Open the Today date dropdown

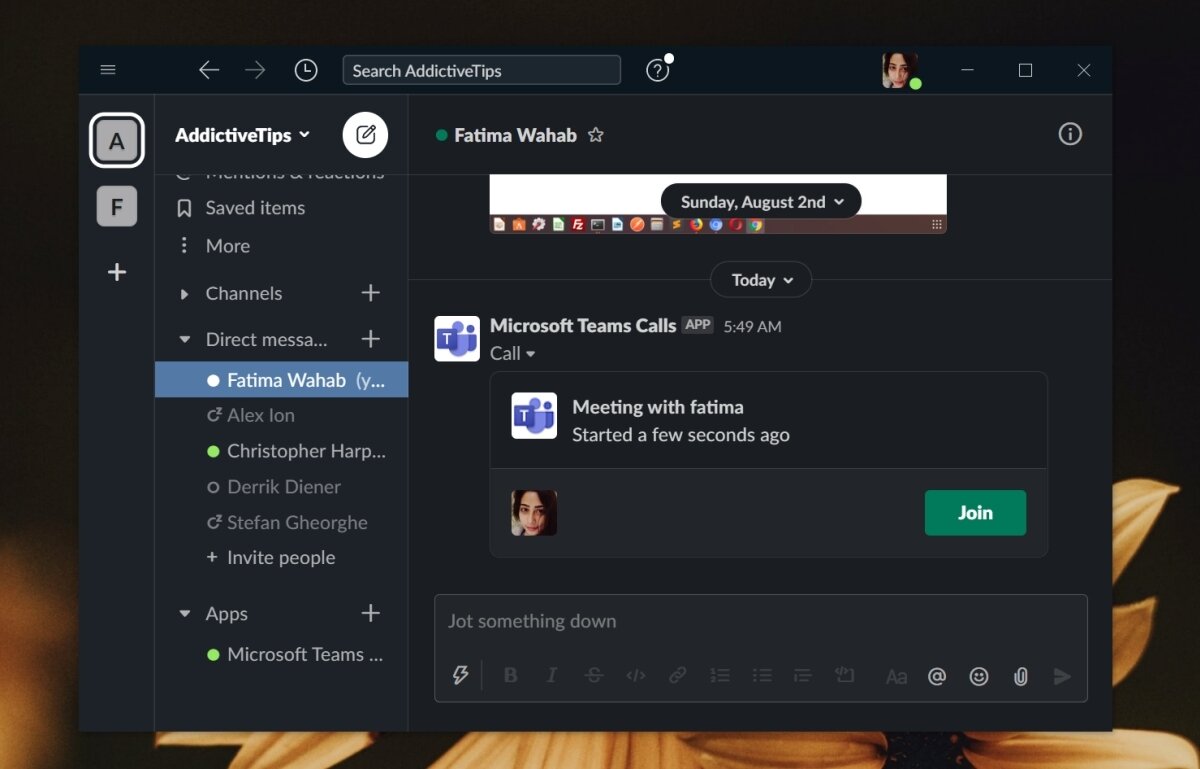point(760,280)
